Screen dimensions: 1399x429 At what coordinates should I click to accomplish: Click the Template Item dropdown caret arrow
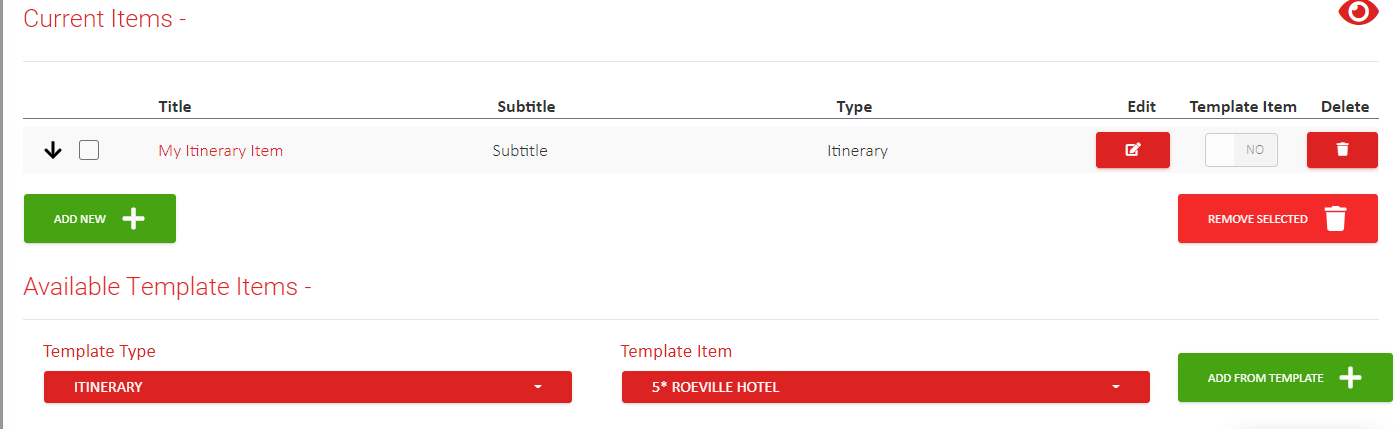coord(1116,387)
